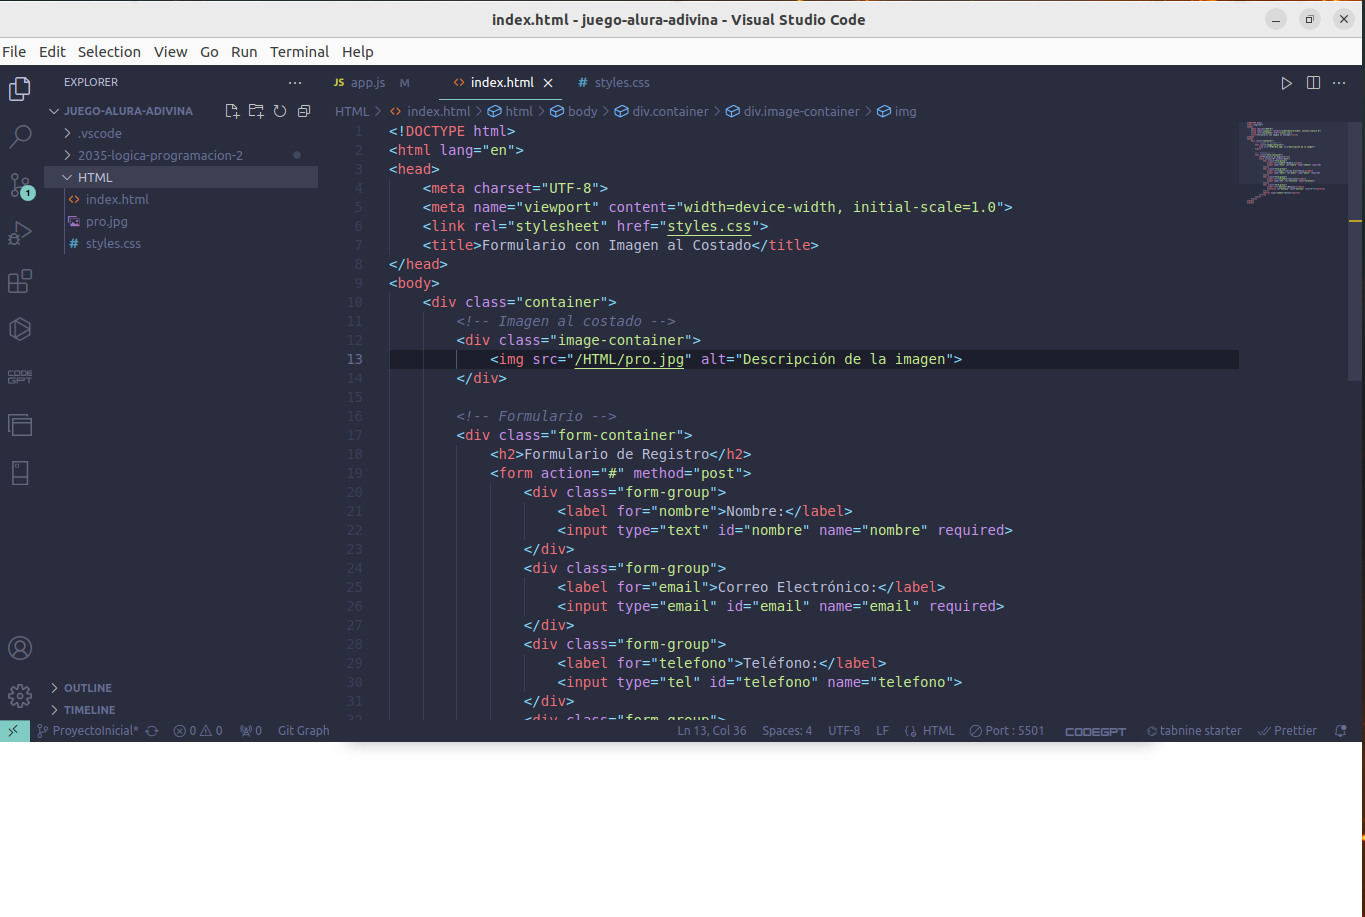Change encoding via UTF-8 indicator
This screenshot has width=1365, height=917.
844,731
